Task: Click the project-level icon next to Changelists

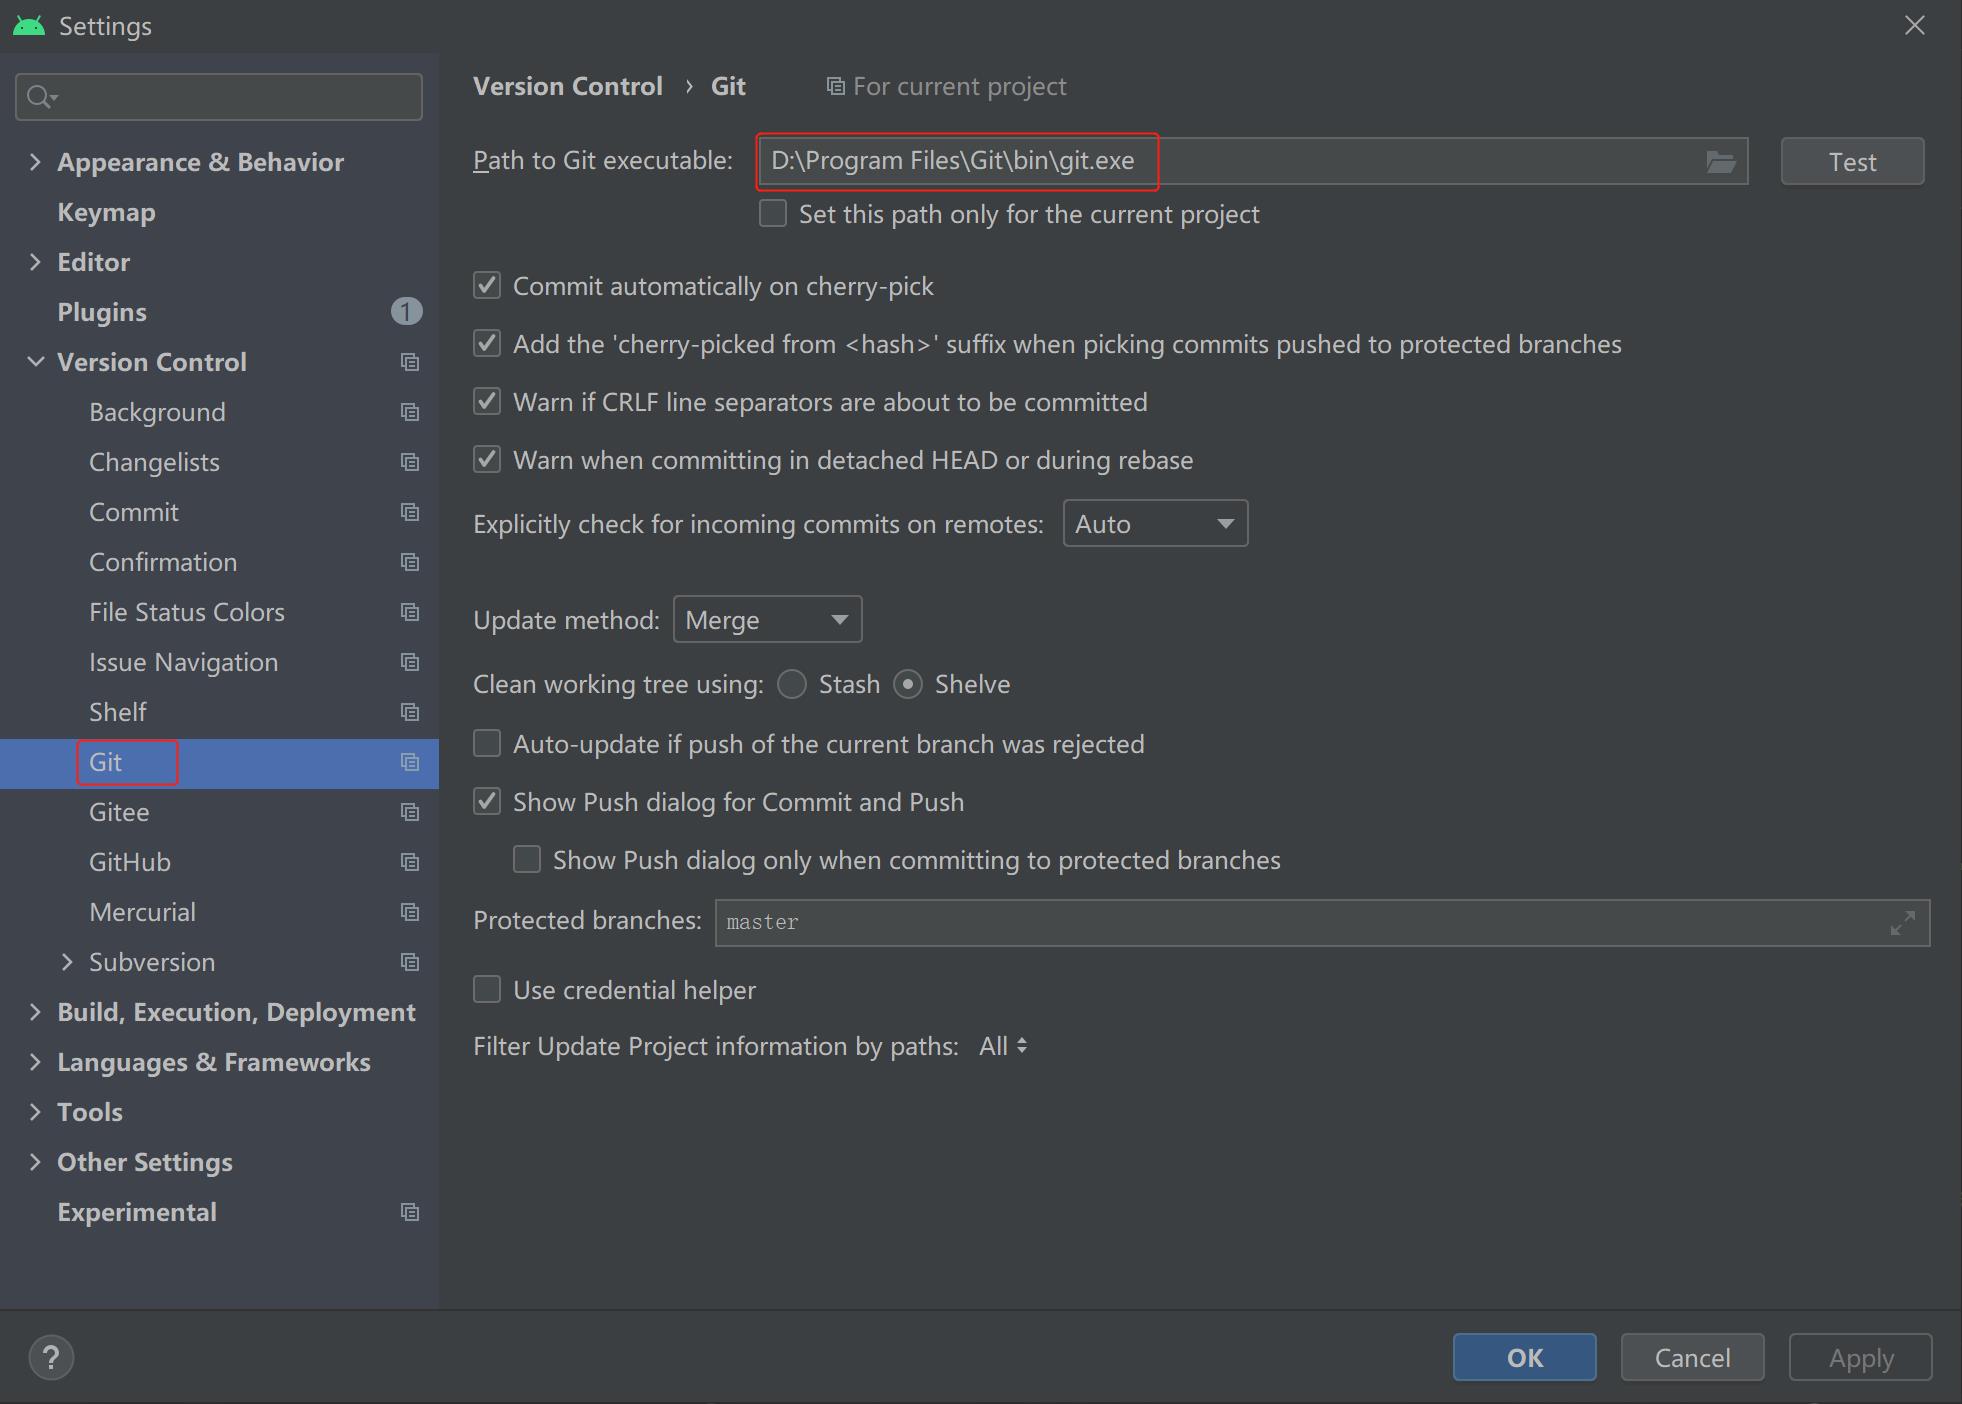Action: [410, 462]
